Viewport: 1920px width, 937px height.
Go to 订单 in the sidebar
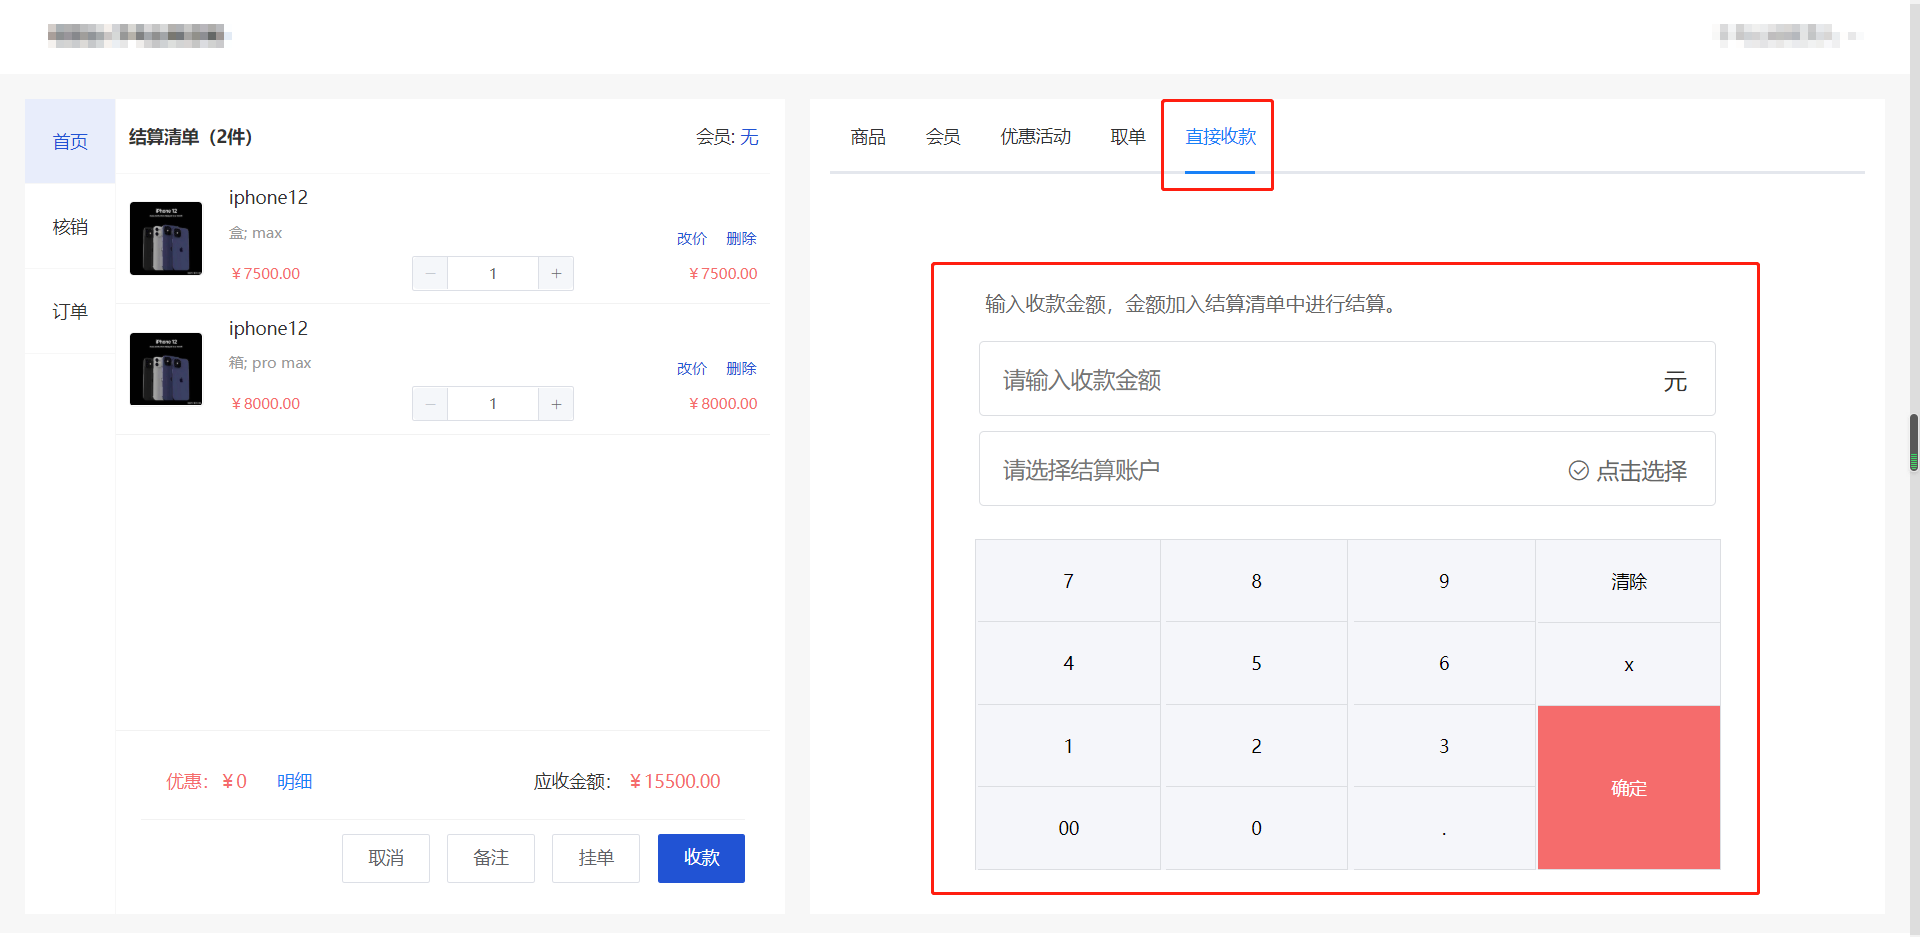tap(70, 312)
